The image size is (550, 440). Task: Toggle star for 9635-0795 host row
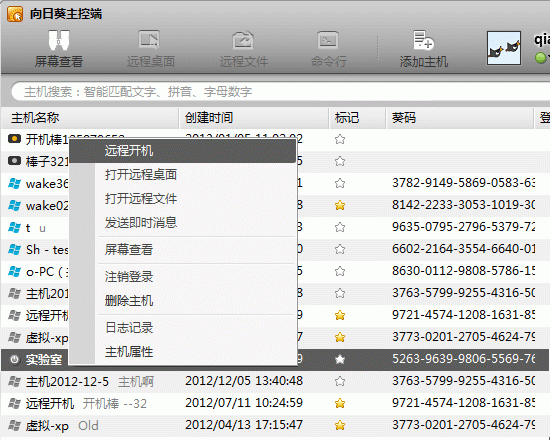(x=340, y=227)
